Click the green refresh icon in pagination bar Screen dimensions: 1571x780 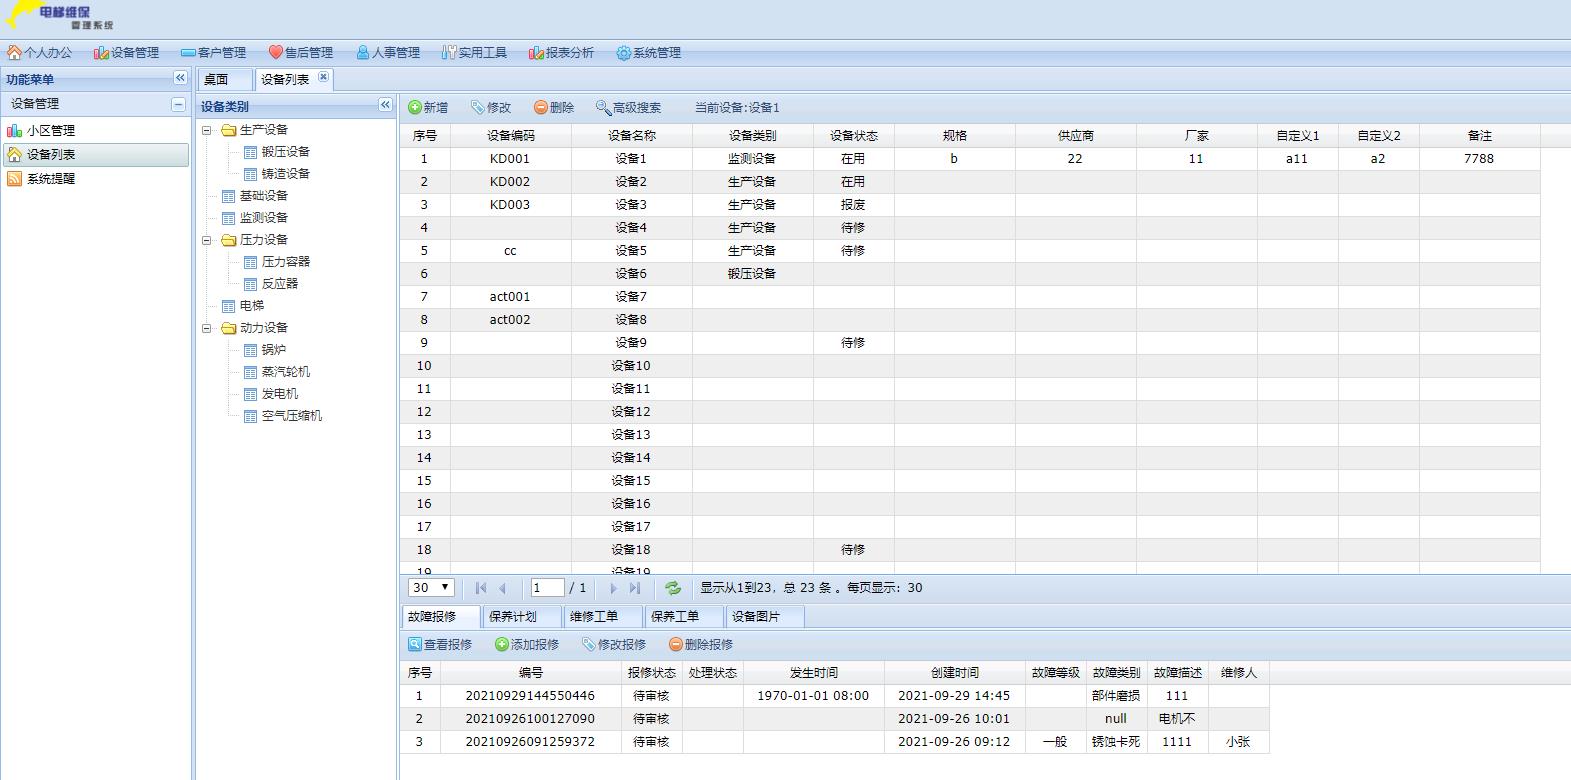[x=673, y=588]
